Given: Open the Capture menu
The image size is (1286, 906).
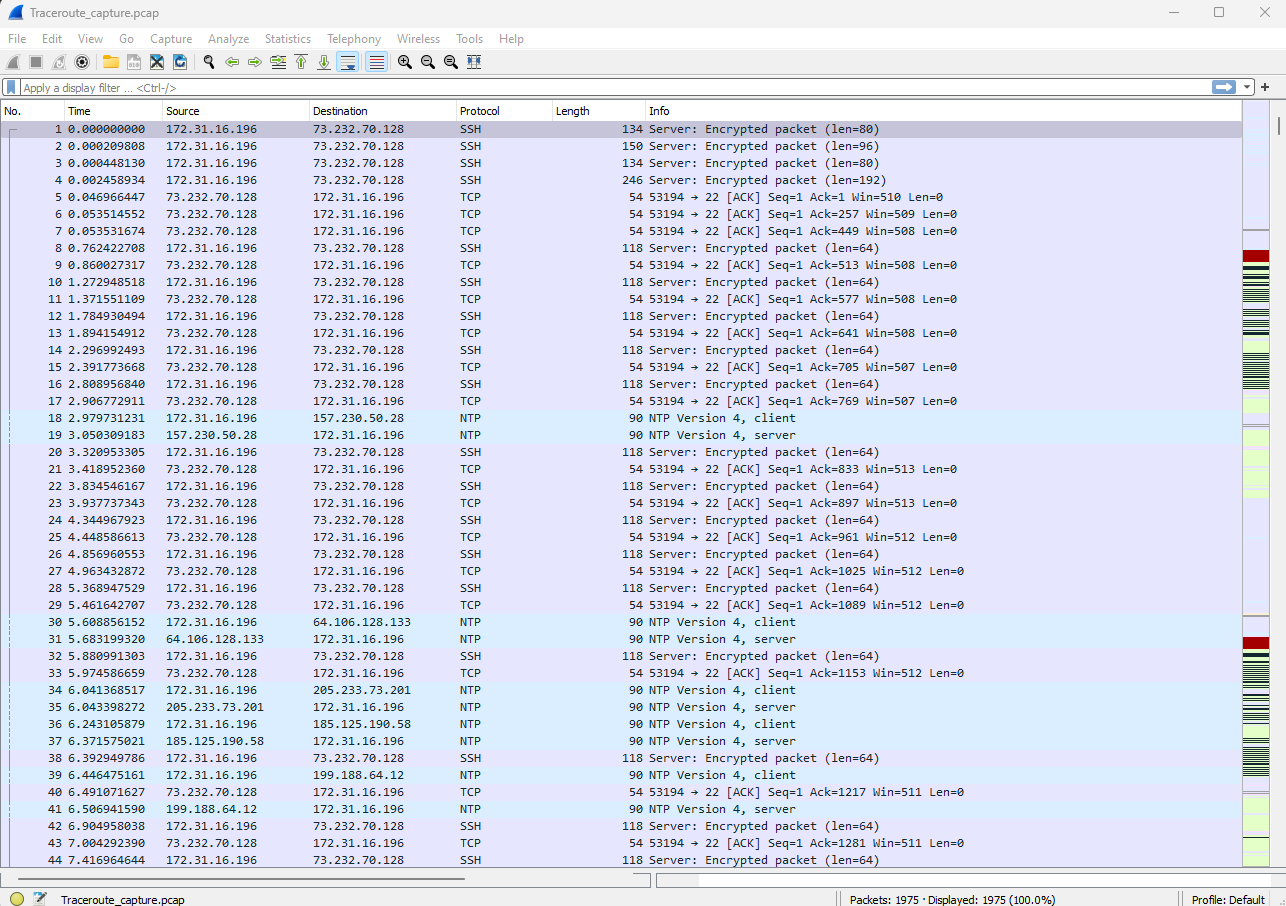Looking at the screenshot, I should click(171, 39).
